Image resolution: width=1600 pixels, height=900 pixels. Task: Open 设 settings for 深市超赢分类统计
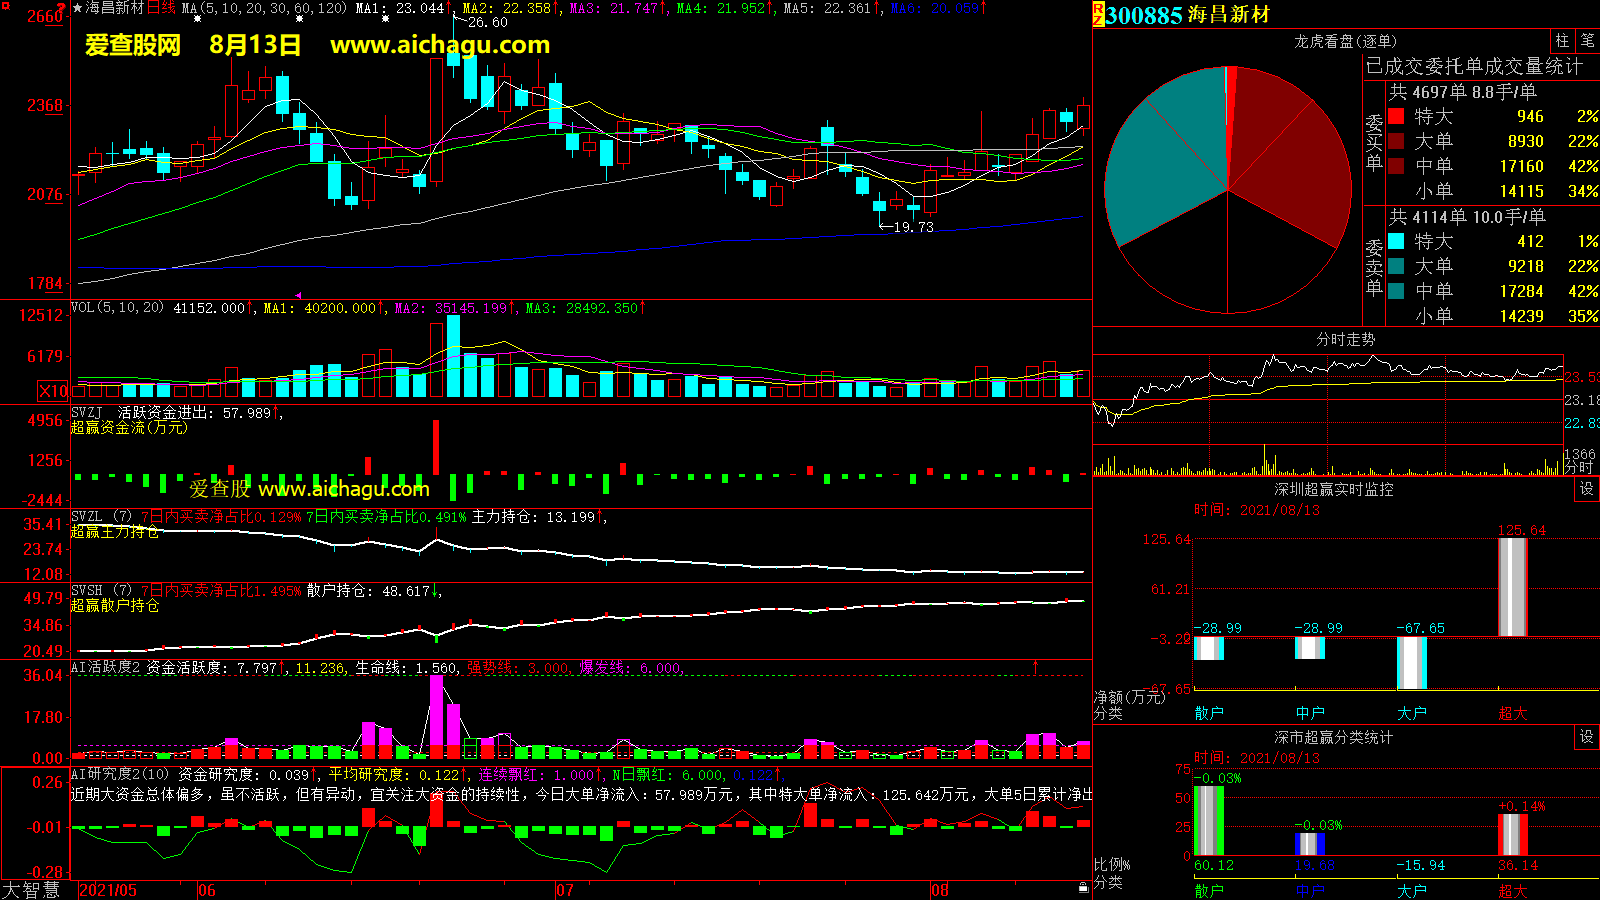click(x=1586, y=737)
